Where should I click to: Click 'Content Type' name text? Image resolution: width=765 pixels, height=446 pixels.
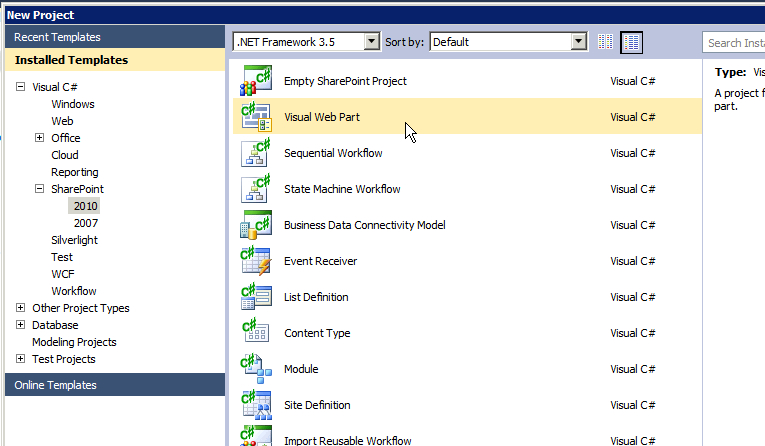click(x=317, y=333)
